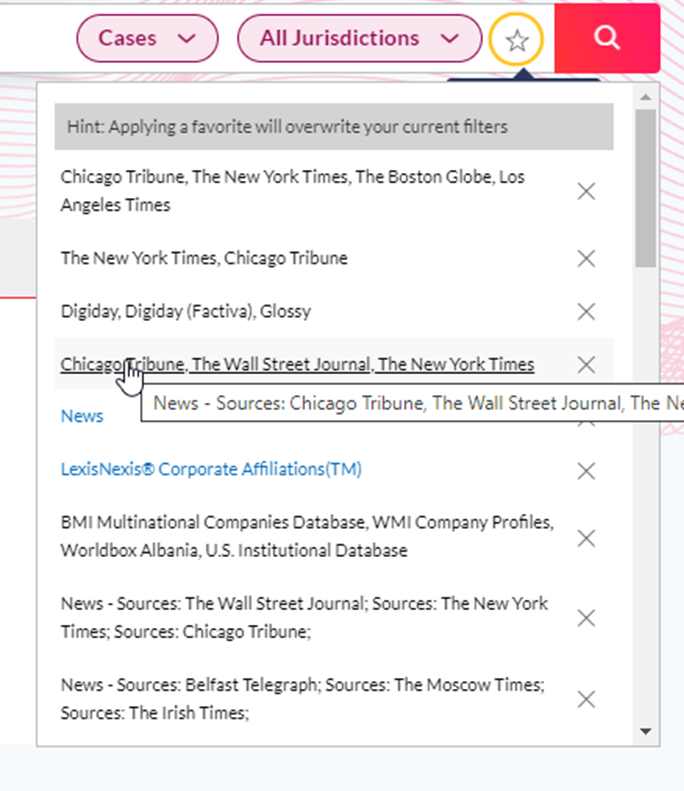Delete the News Sources Wall Street Journal favorite

586,618
